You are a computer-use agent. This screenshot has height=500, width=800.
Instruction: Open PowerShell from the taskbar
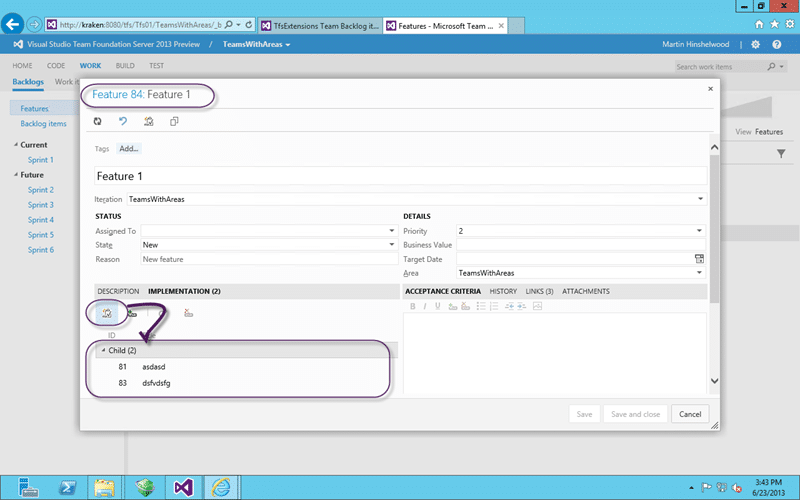(x=67, y=488)
